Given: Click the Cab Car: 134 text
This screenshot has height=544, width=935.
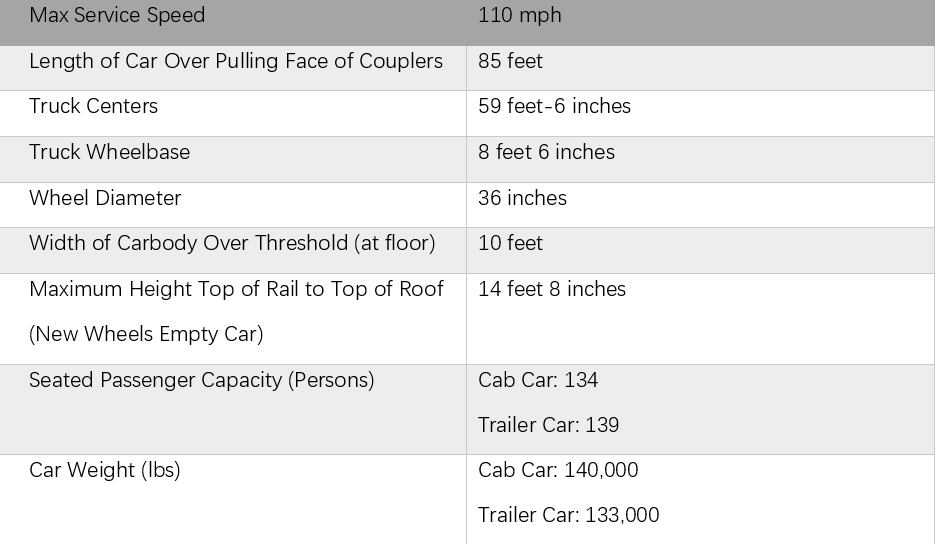Looking at the screenshot, I should click(x=538, y=380).
